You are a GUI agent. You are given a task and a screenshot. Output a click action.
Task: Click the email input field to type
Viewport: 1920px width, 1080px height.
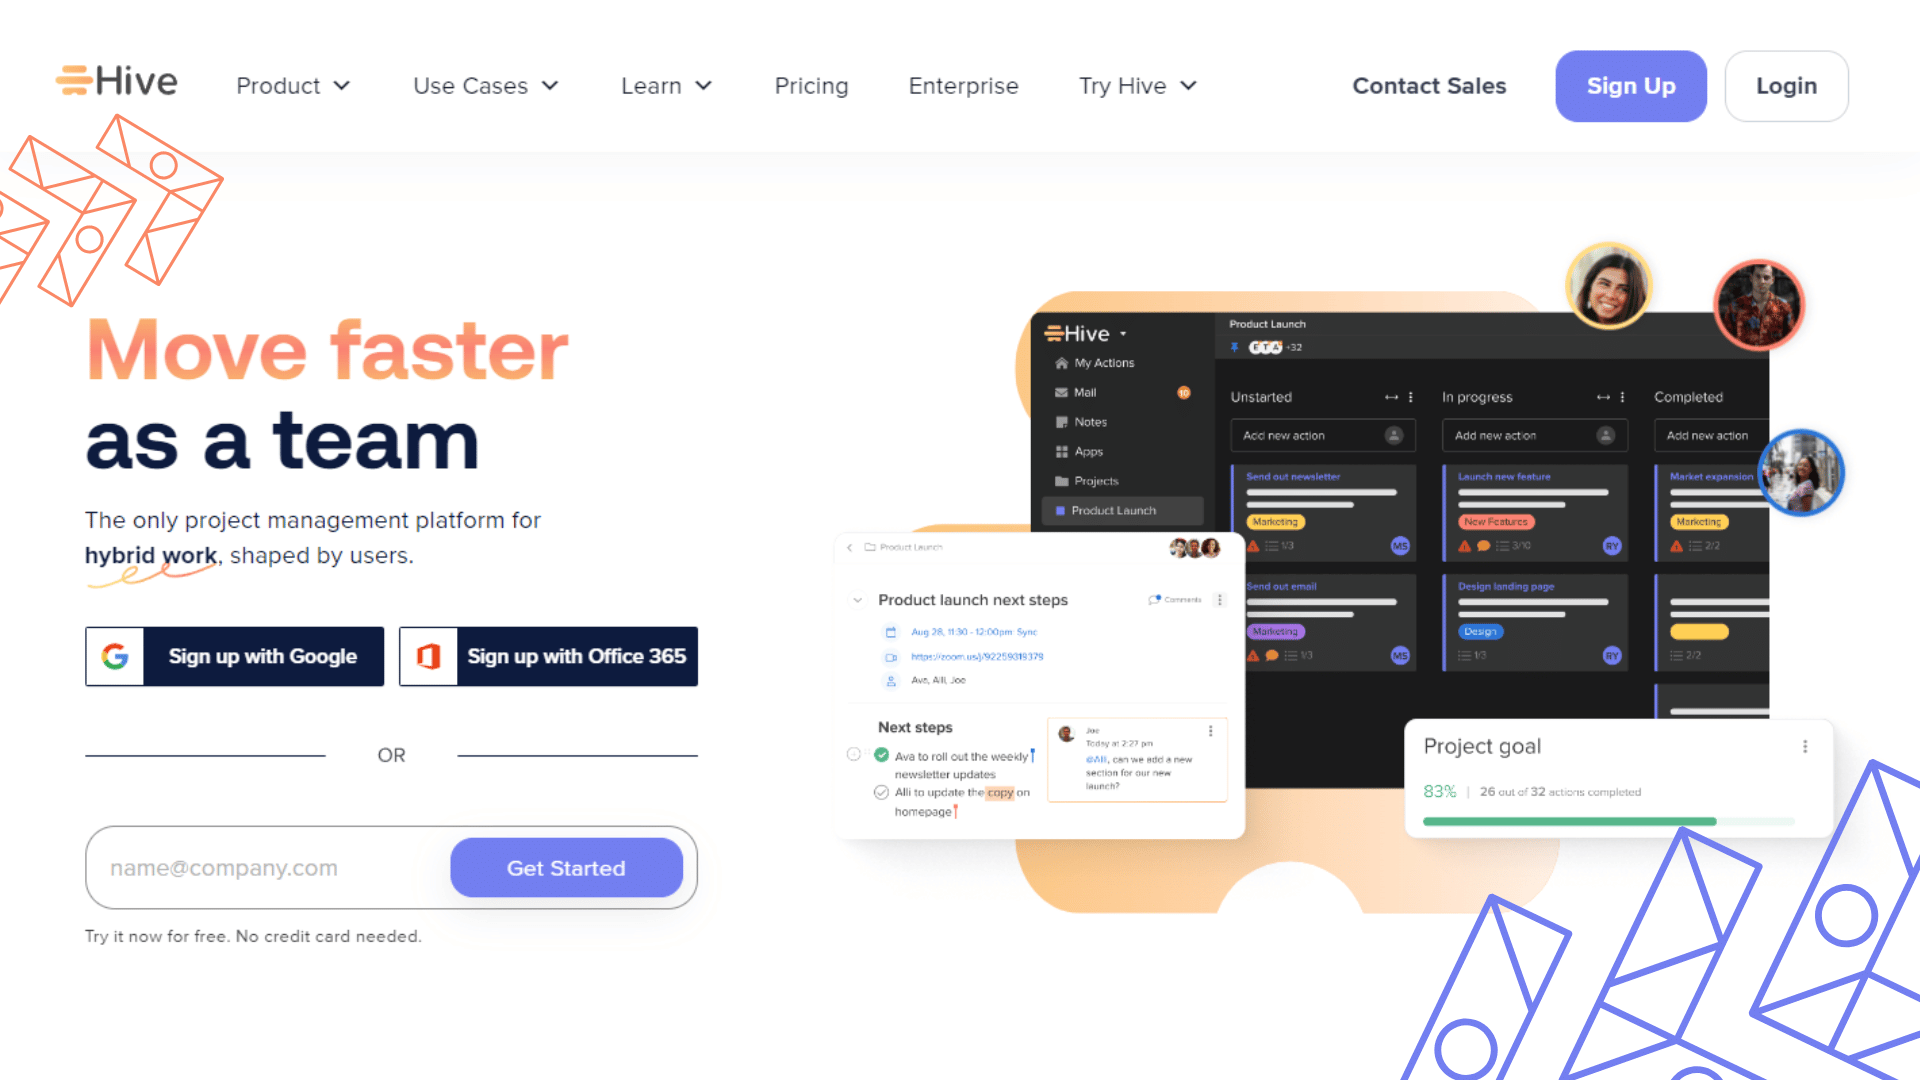[x=264, y=866]
